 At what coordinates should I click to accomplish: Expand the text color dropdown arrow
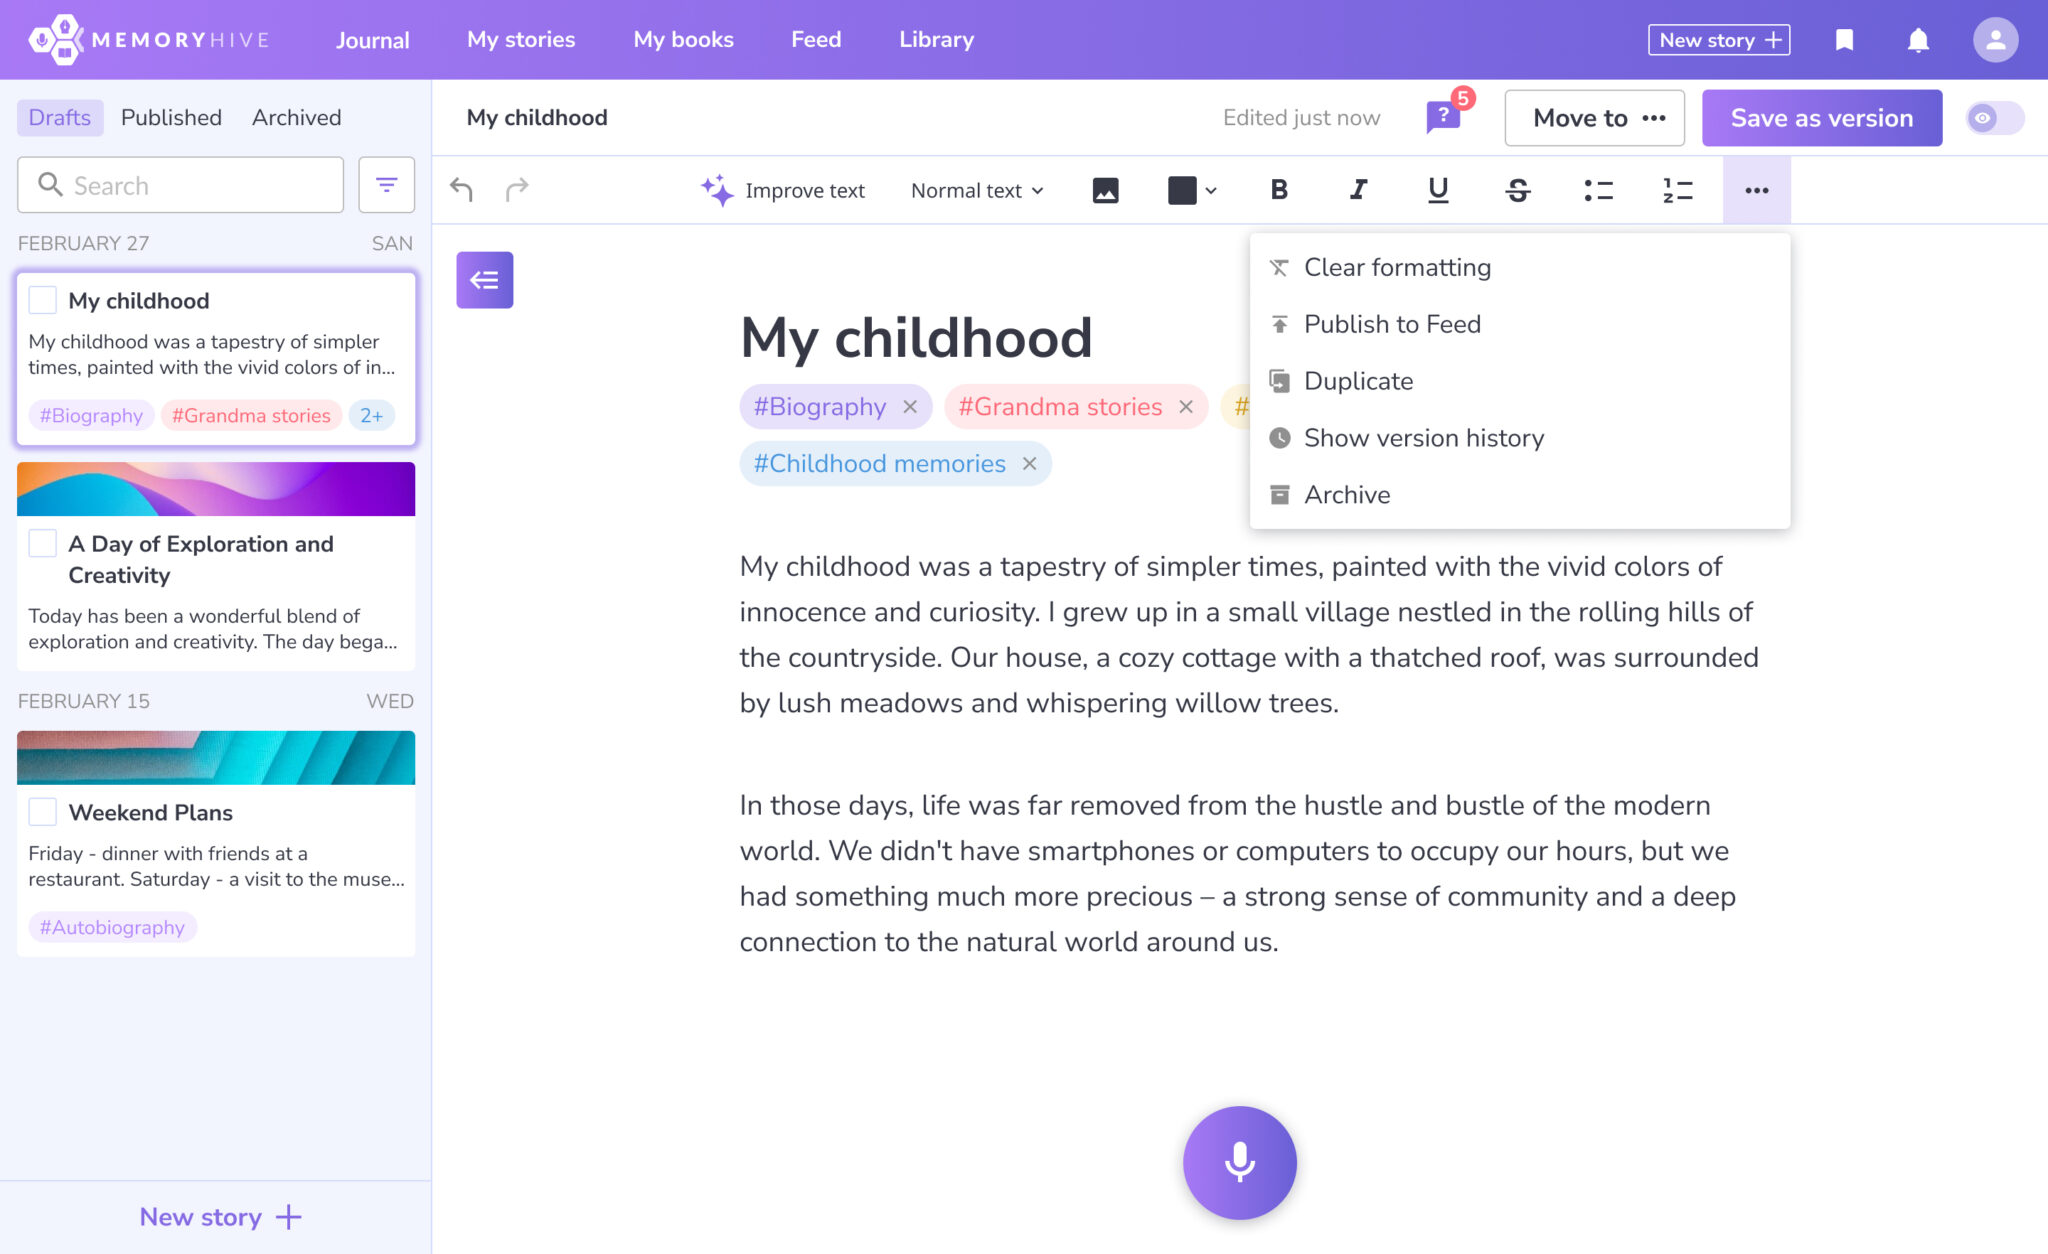[1211, 190]
